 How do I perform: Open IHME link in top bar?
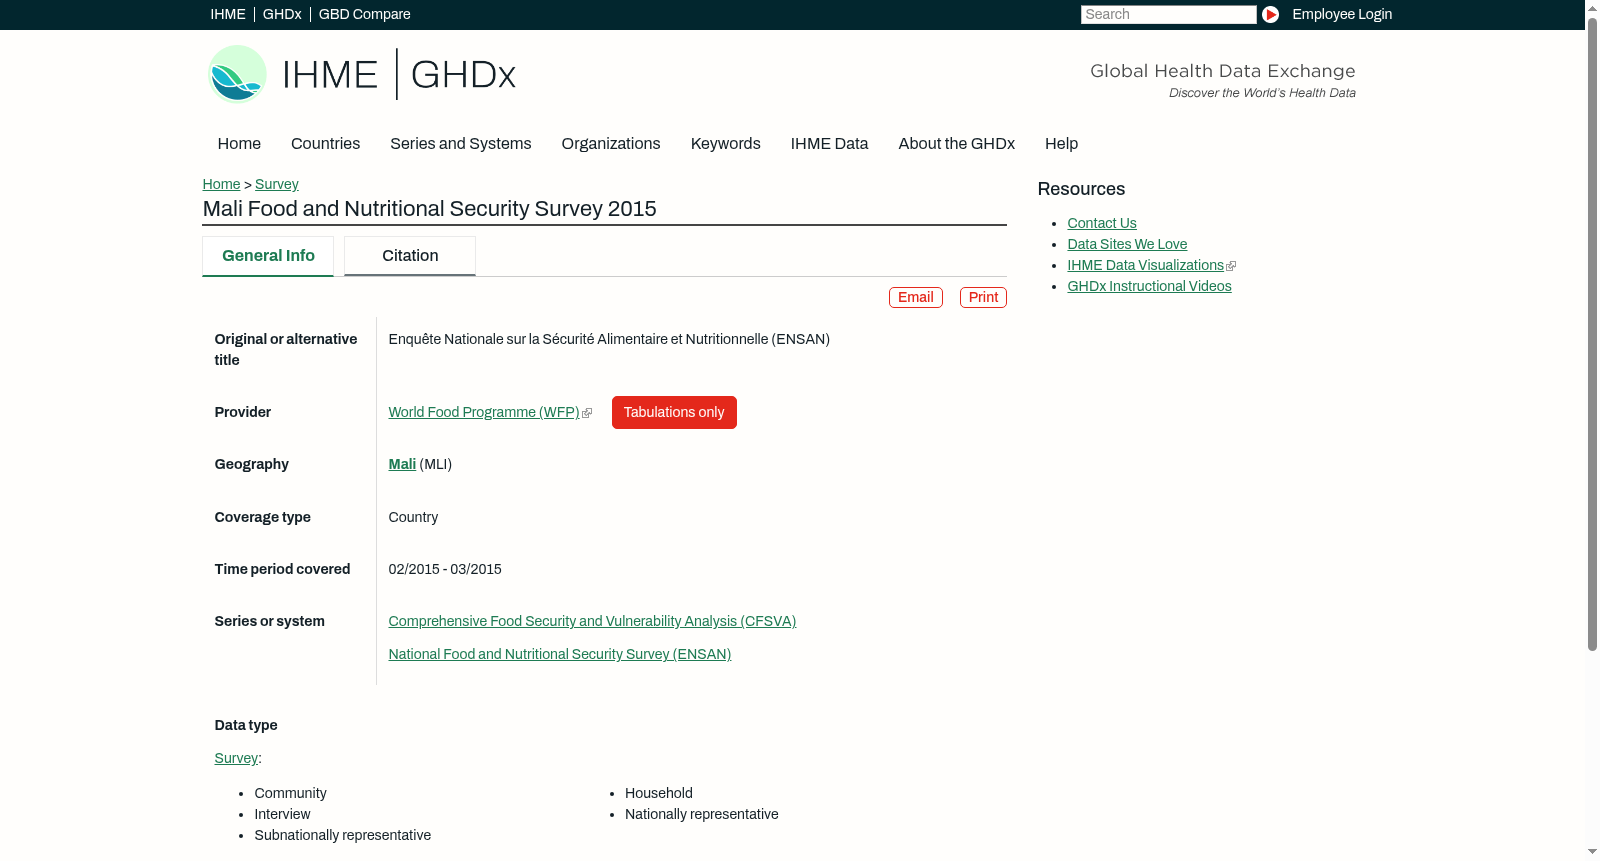[x=228, y=14]
